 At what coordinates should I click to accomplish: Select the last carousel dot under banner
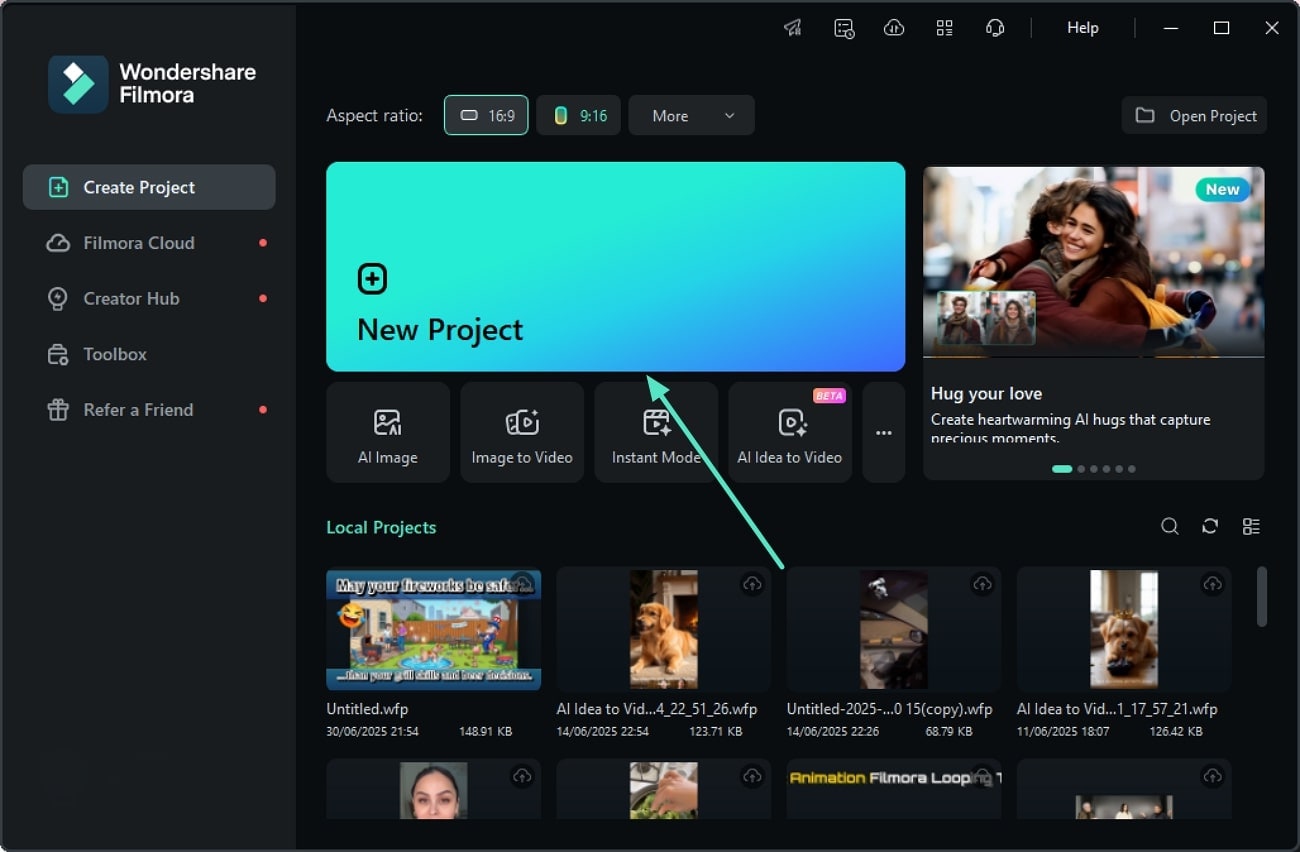1131,468
